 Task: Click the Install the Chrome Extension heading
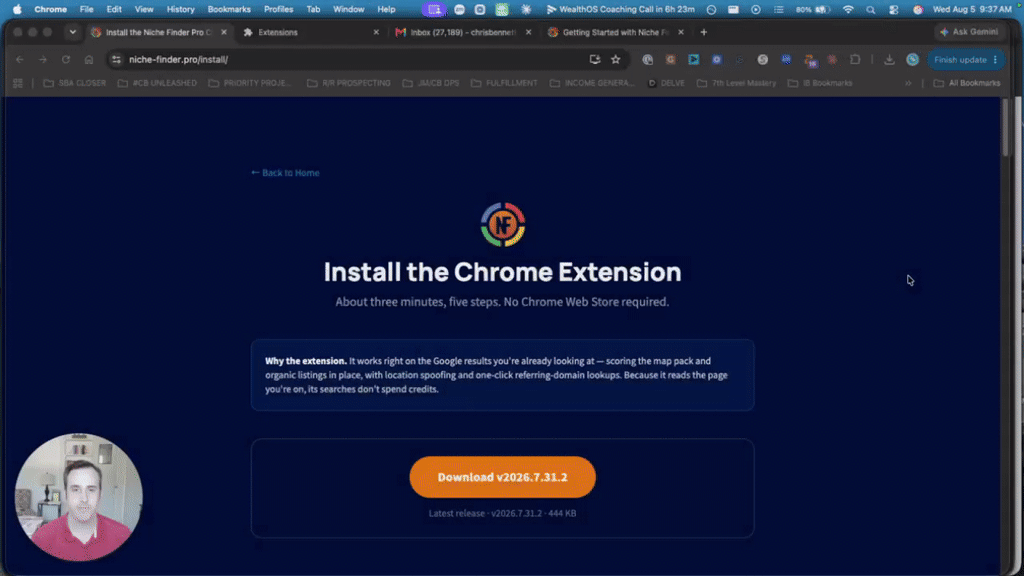(x=502, y=272)
